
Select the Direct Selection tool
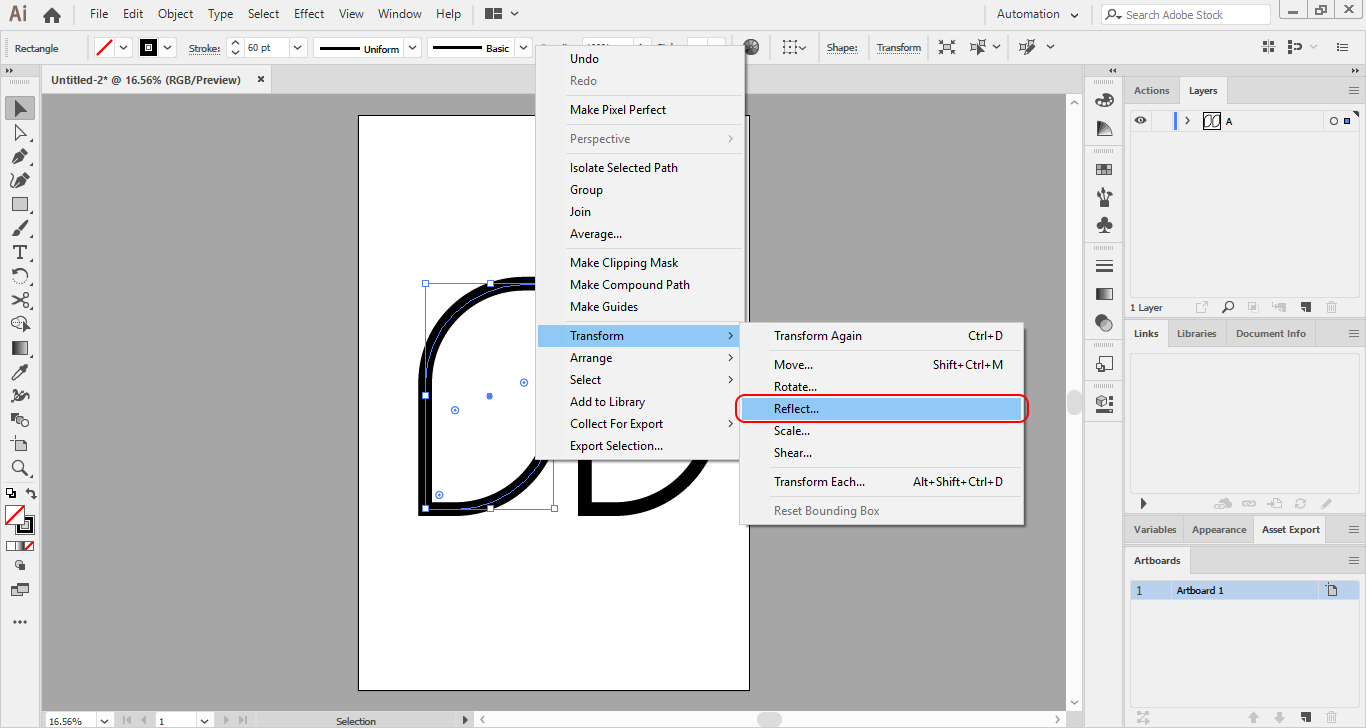20,132
